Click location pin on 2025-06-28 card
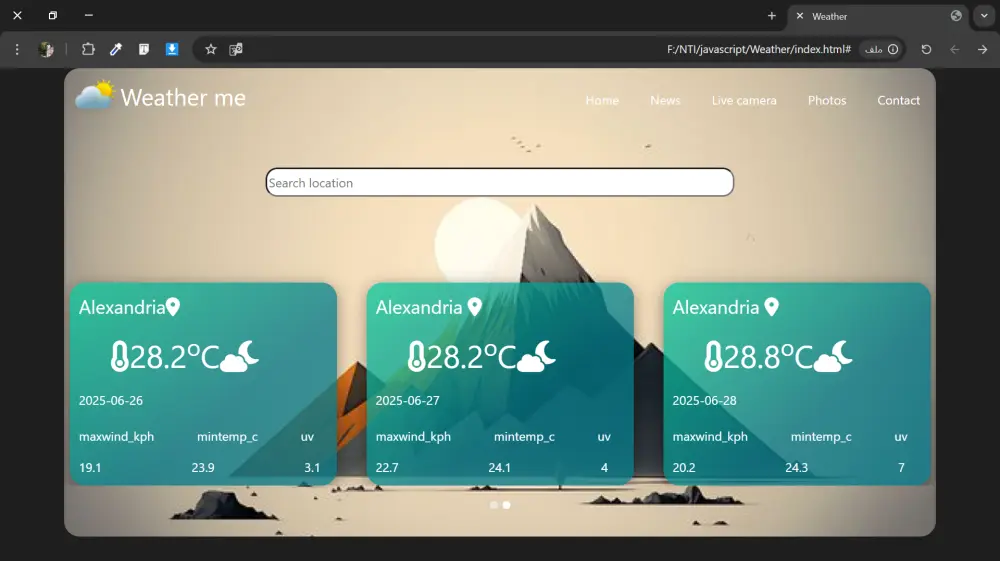 click(x=772, y=307)
